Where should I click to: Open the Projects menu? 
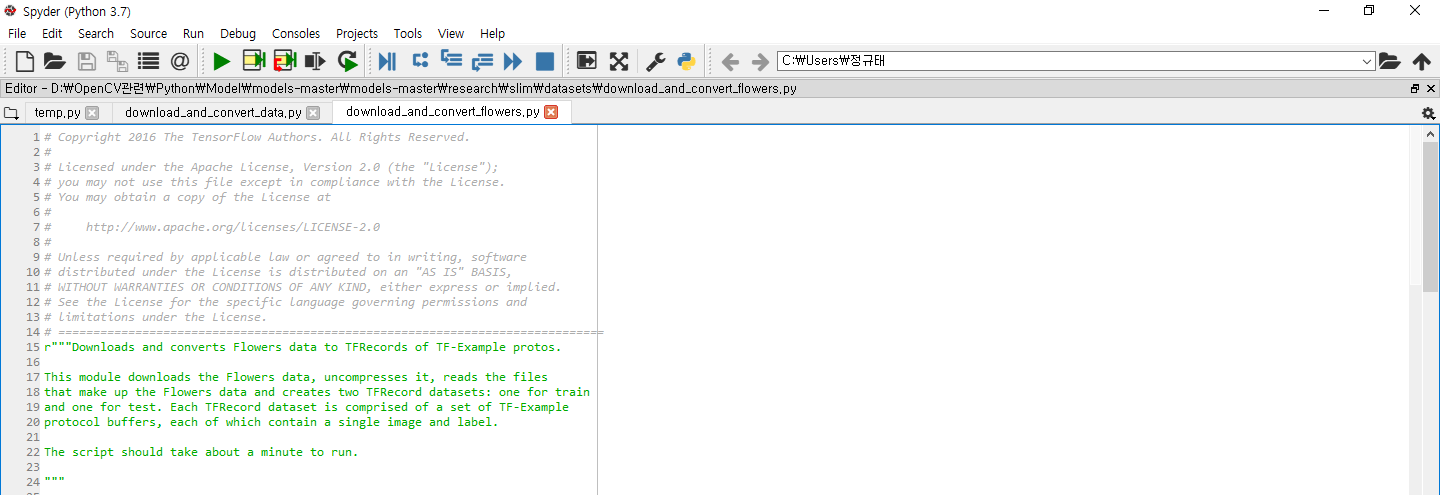357,33
